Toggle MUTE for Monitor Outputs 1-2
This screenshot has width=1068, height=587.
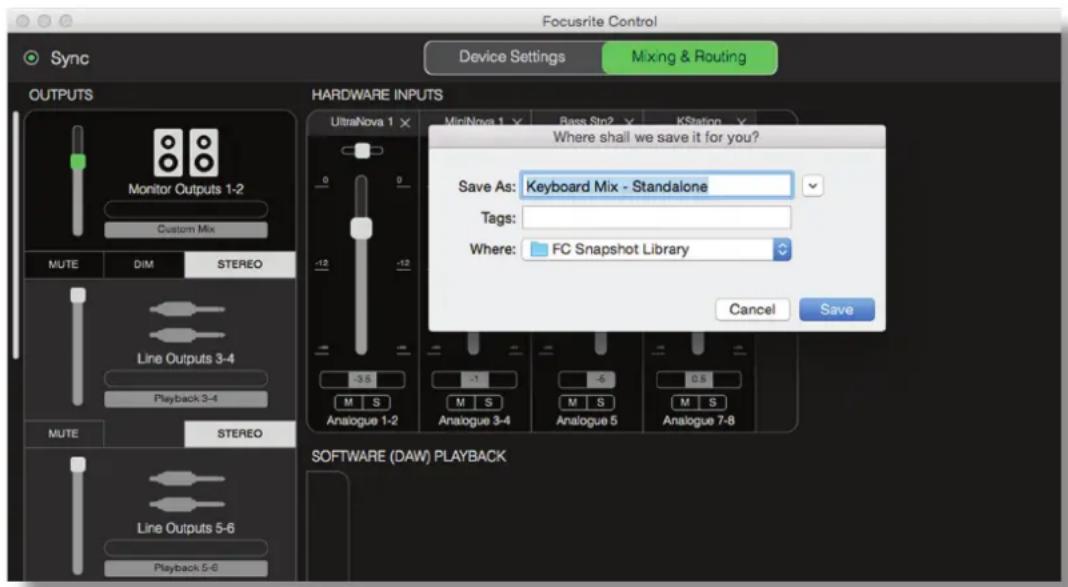pos(63,264)
